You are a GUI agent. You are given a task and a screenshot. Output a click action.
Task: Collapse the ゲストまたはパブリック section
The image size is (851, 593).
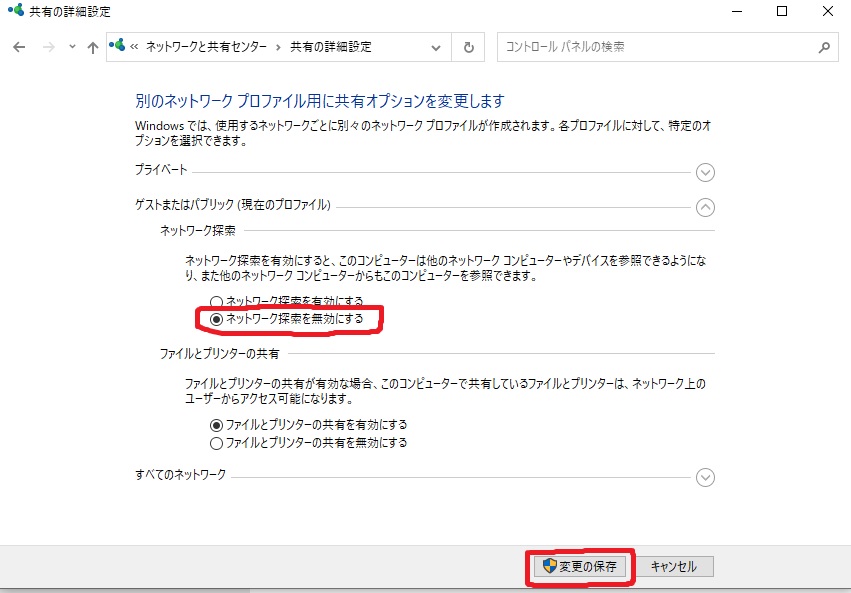pyautogui.click(x=705, y=207)
